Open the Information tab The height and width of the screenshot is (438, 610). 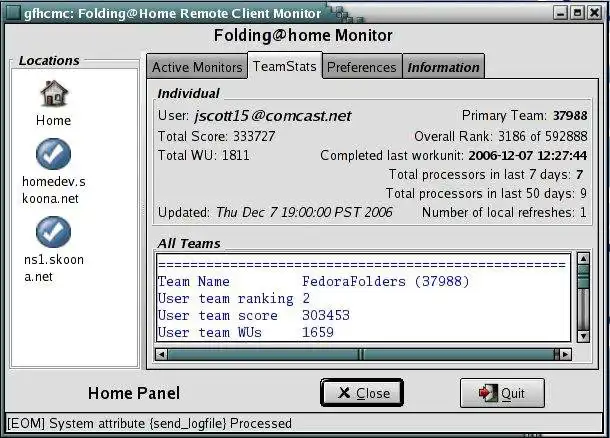(x=443, y=67)
